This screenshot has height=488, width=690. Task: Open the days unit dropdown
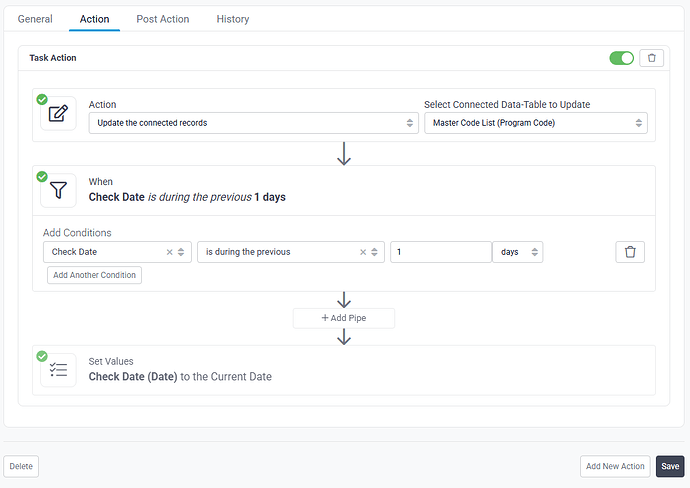[517, 252]
